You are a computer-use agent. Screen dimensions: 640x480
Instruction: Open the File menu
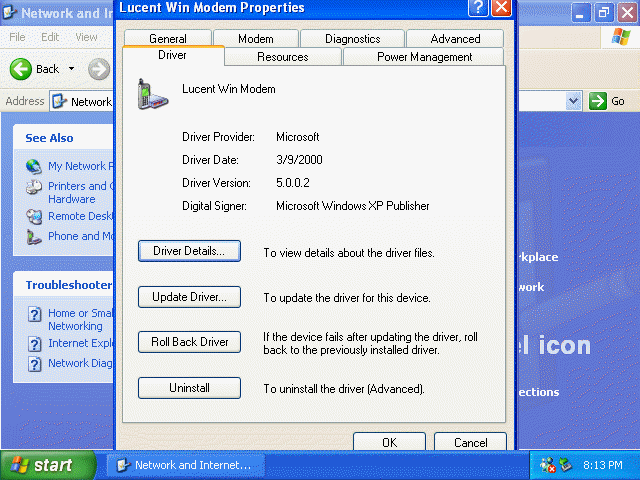click(x=17, y=37)
